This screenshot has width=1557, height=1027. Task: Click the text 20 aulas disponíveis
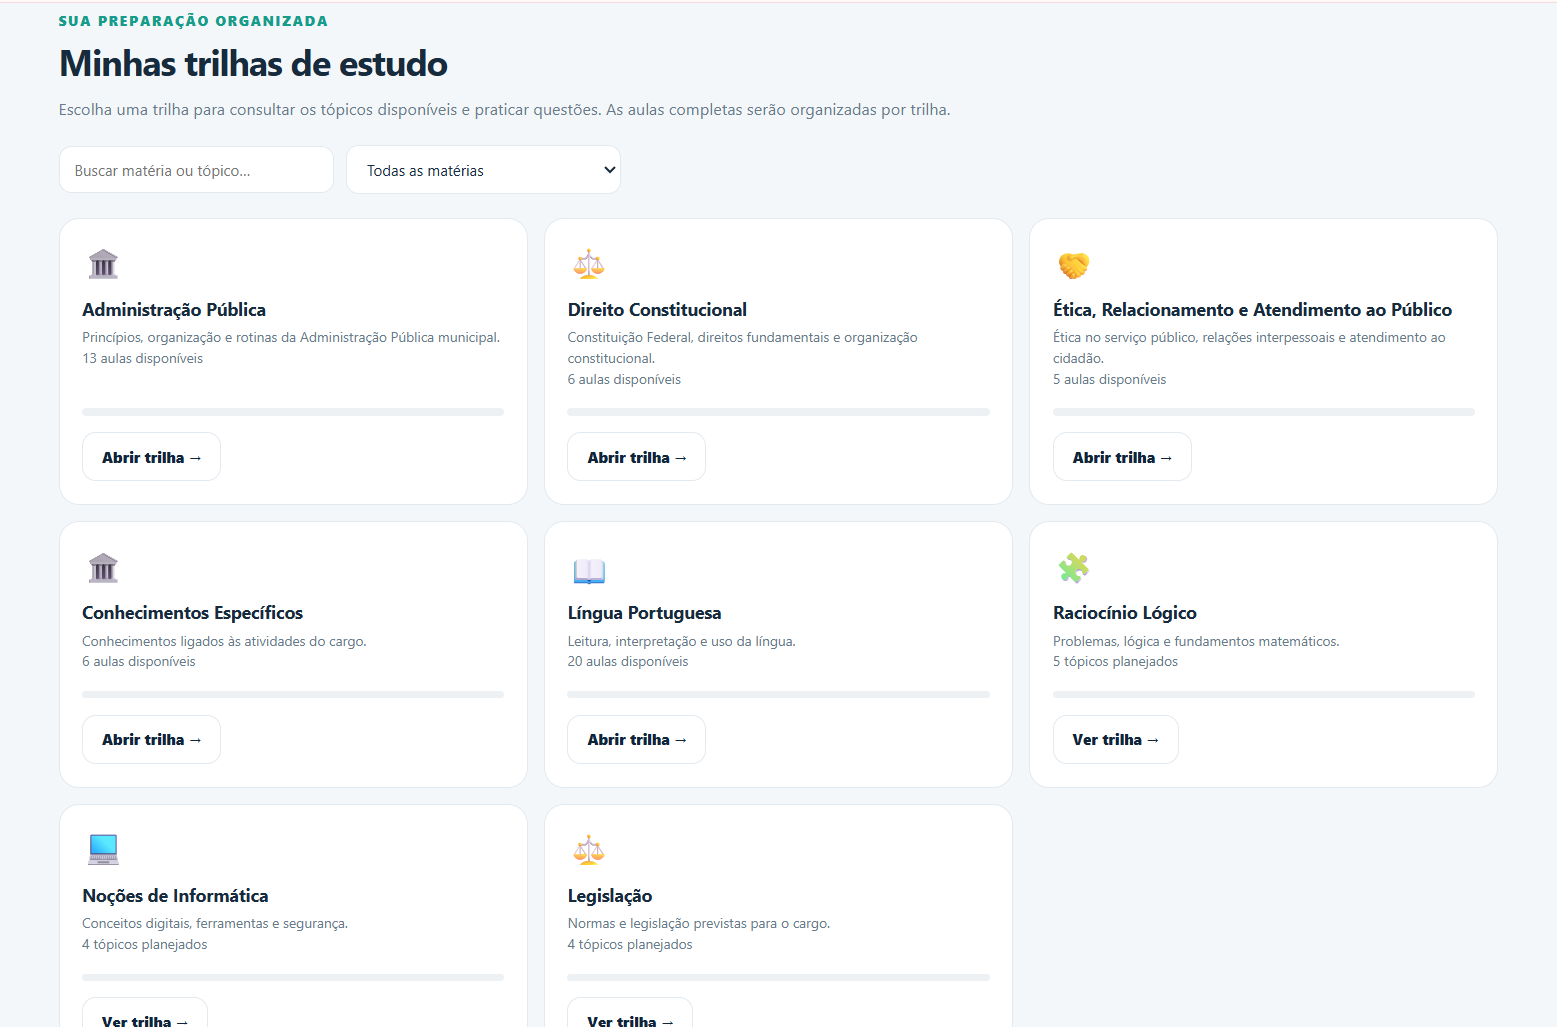(x=628, y=661)
